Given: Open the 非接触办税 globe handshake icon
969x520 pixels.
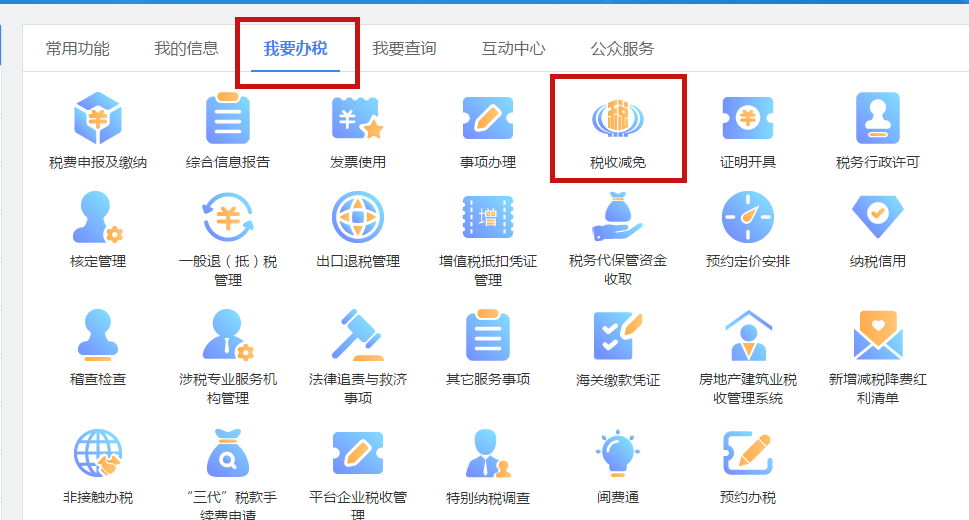Looking at the screenshot, I should [x=98, y=453].
